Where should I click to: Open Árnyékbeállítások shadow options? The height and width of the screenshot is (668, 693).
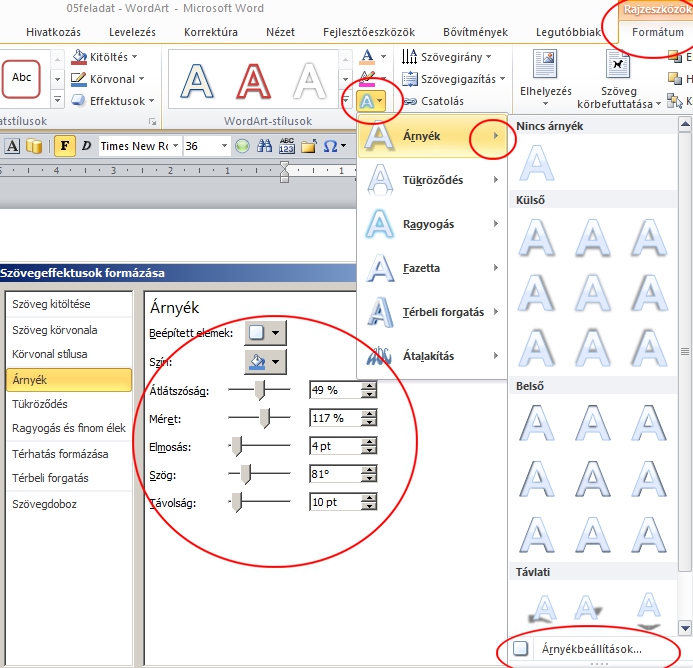[588, 649]
